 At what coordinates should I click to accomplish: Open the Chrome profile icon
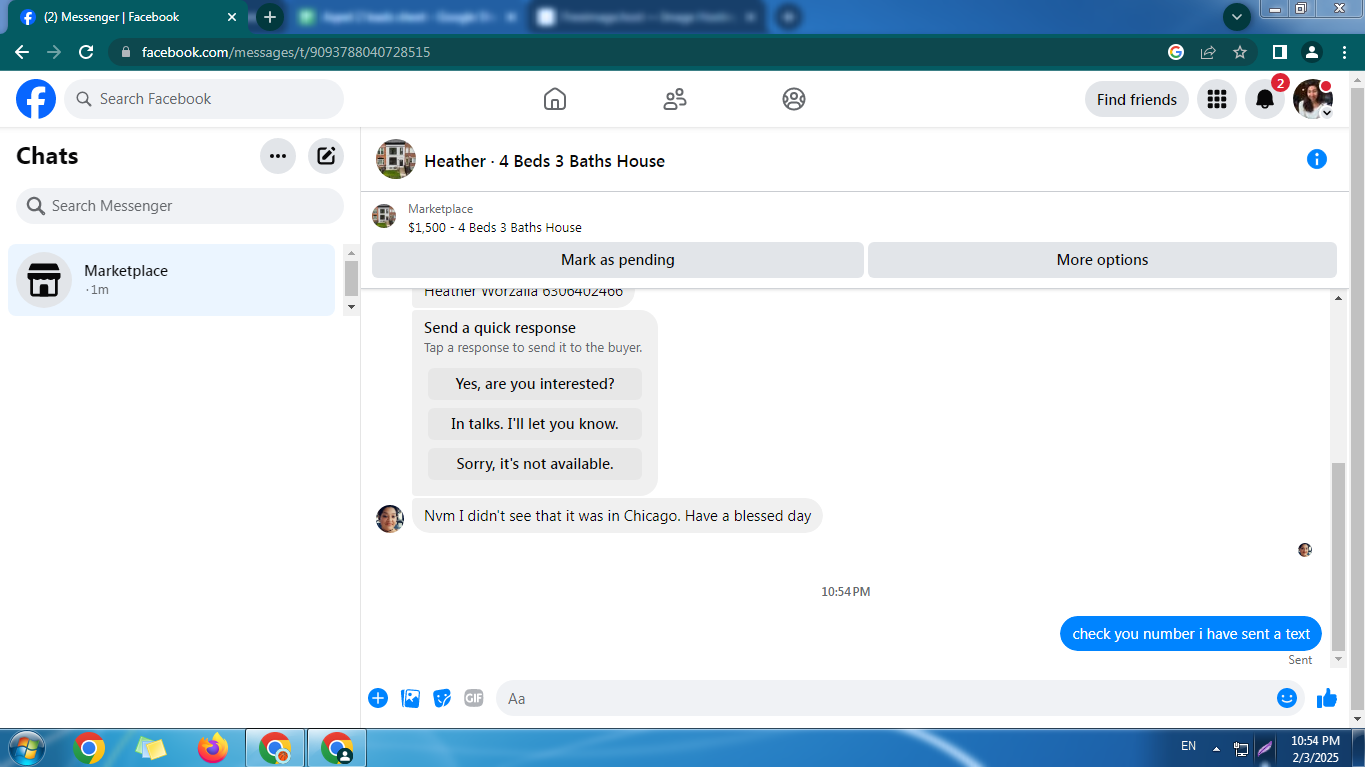pos(1312,52)
